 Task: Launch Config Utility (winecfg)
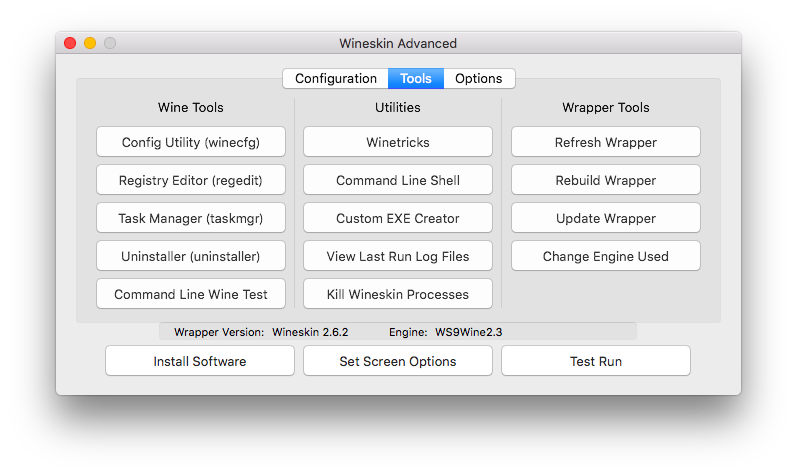pos(191,142)
